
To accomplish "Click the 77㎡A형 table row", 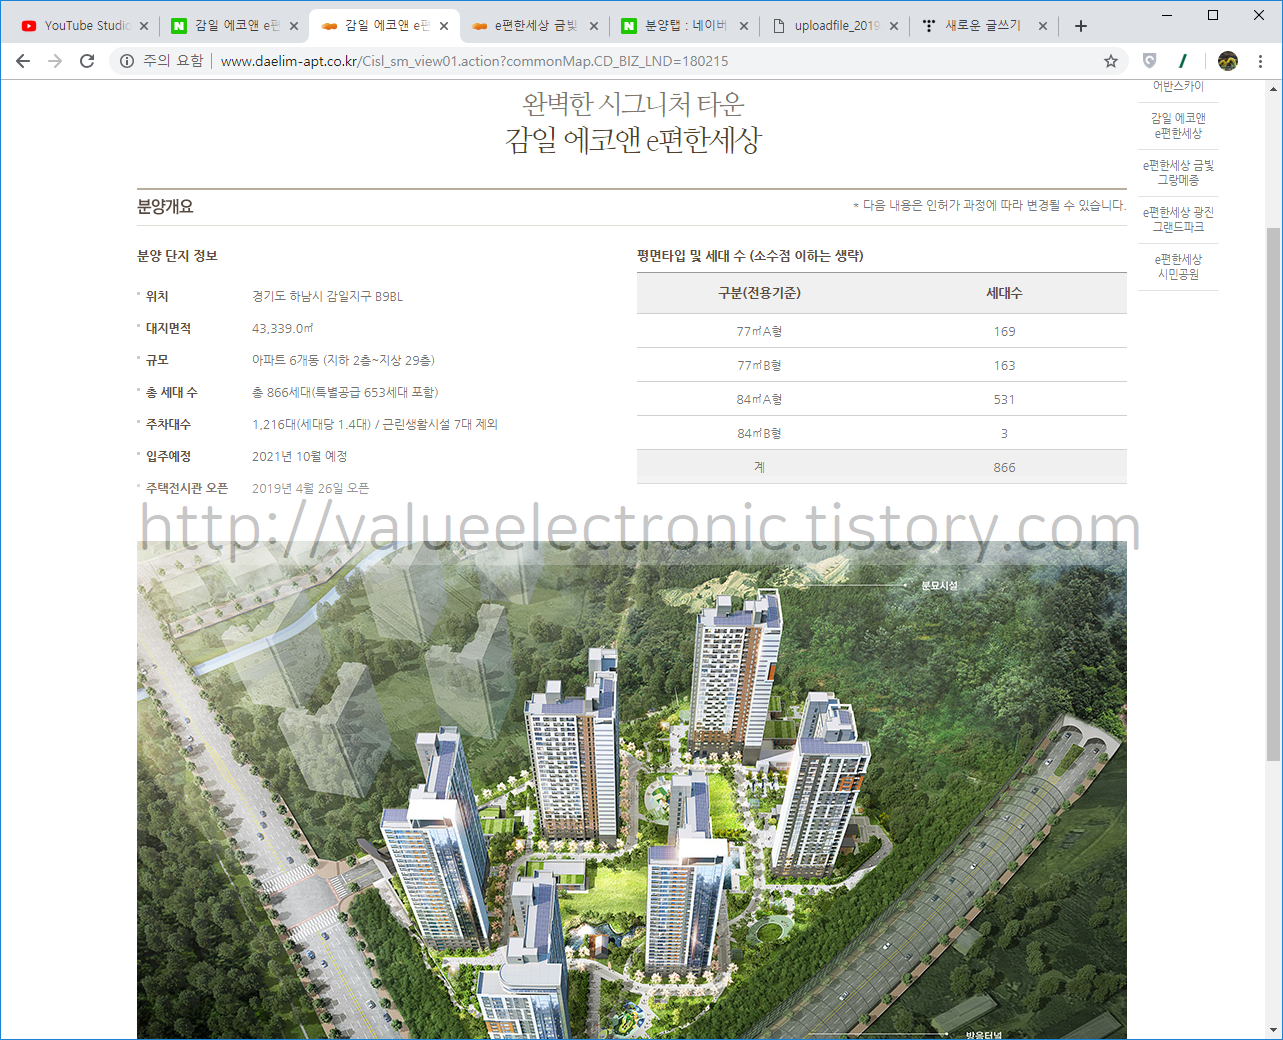I will point(882,331).
